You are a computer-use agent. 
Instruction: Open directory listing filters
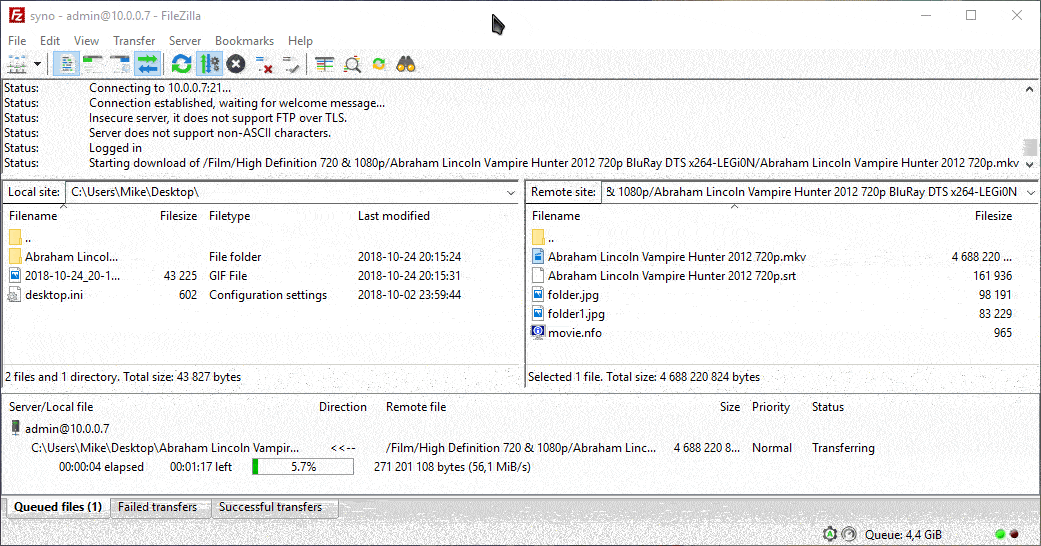(325, 64)
